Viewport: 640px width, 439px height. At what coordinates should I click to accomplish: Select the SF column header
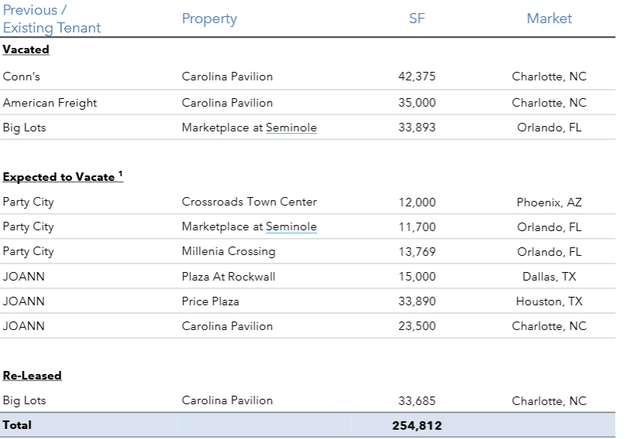coord(417,19)
